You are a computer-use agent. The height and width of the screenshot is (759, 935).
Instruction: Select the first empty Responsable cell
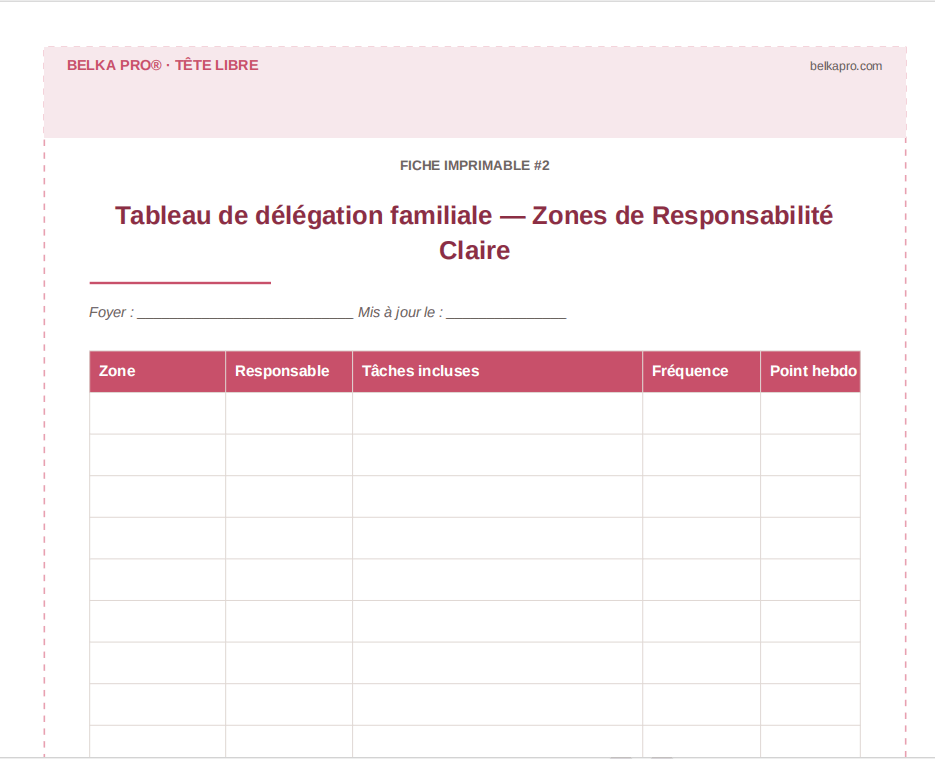pyautogui.click(x=288, y=412)
